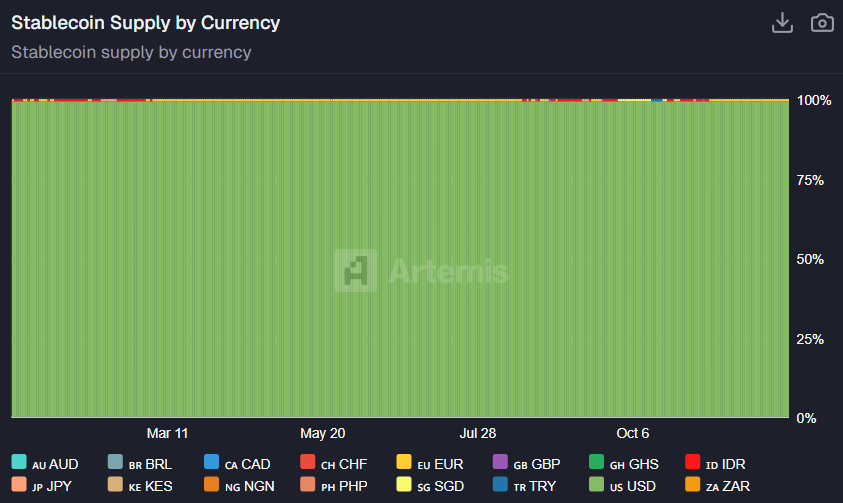Click the GBP purple legend swatch

tap(501, 463)
